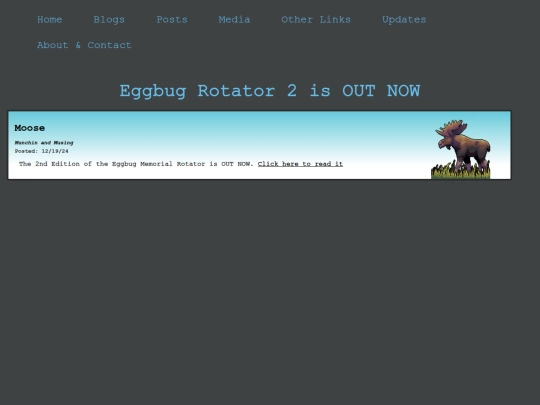Image resolution: width=540 pixels, height=405 pixels.
Task: Open the Posts section
Action: pyautogui.click(x=172, y=20)
